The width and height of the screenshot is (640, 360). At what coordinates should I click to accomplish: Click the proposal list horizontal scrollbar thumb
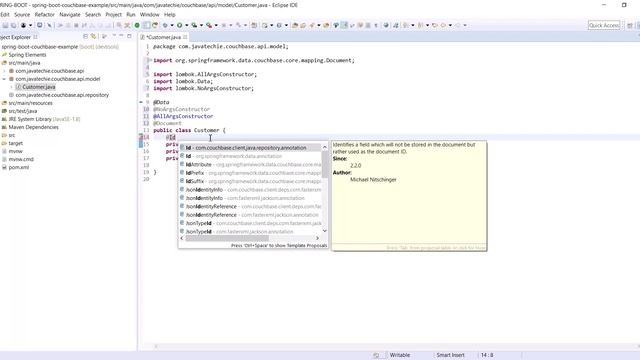click(x=227, y=238)
